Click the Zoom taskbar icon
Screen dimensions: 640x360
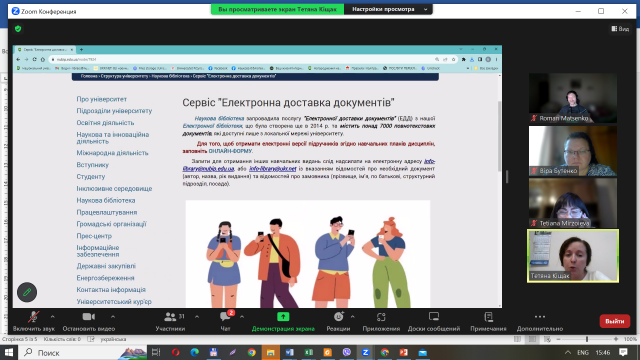coord(366,352)
